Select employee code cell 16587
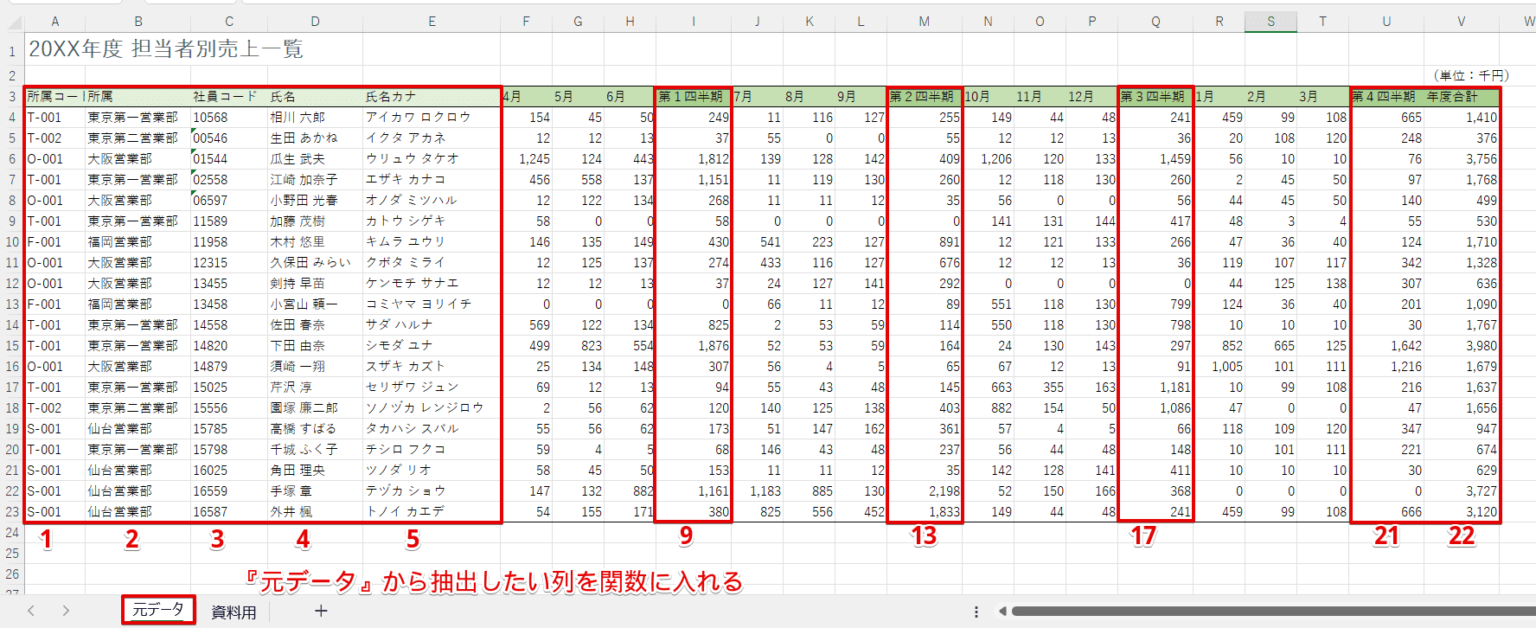Screen dimensions: 1536x628 tap(229, 511)
